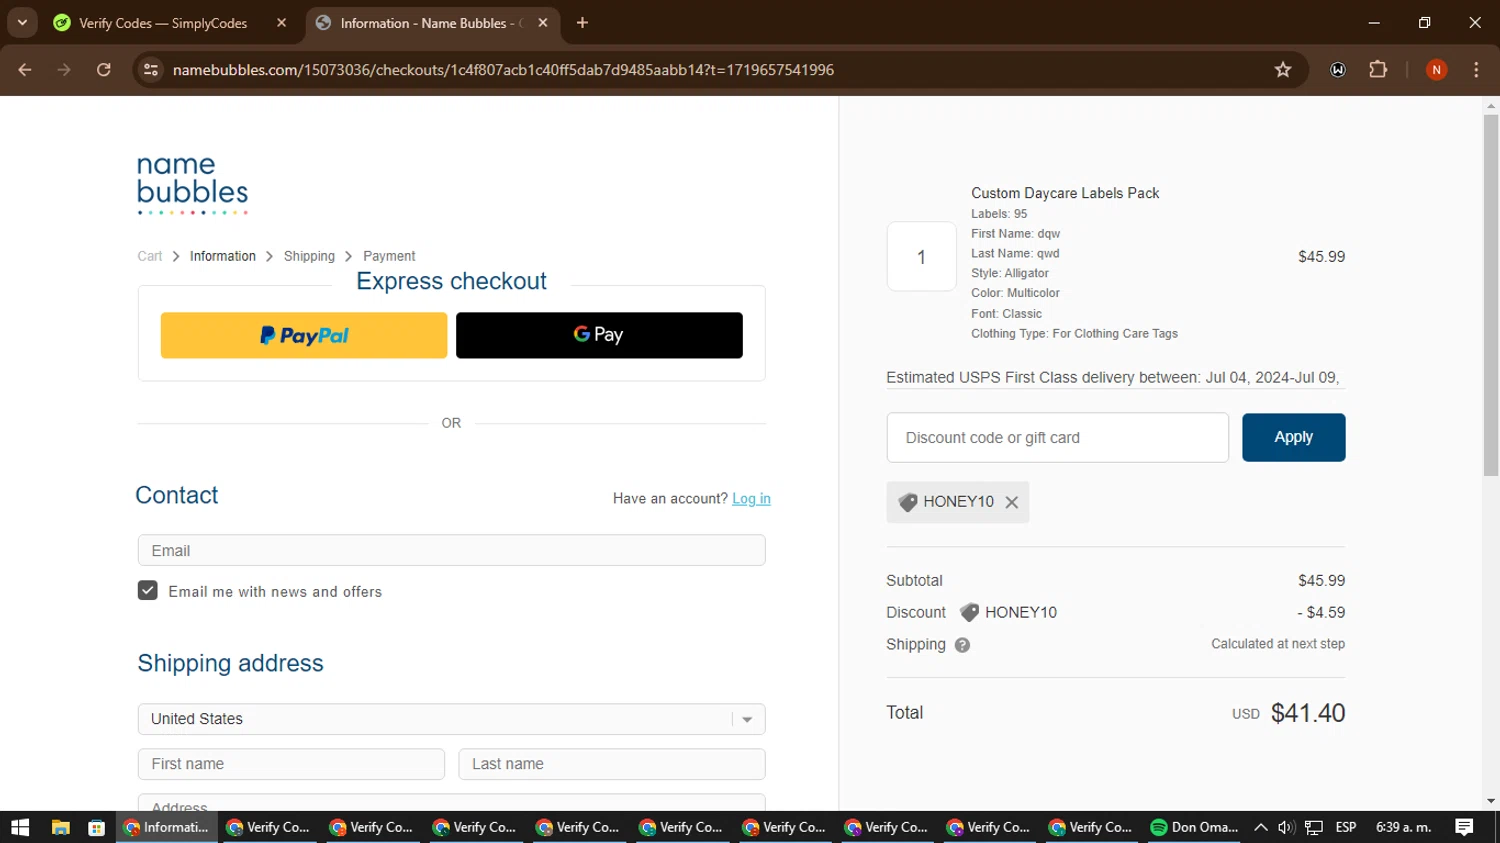Click the scrollbar up arrow

point(1491,104)
